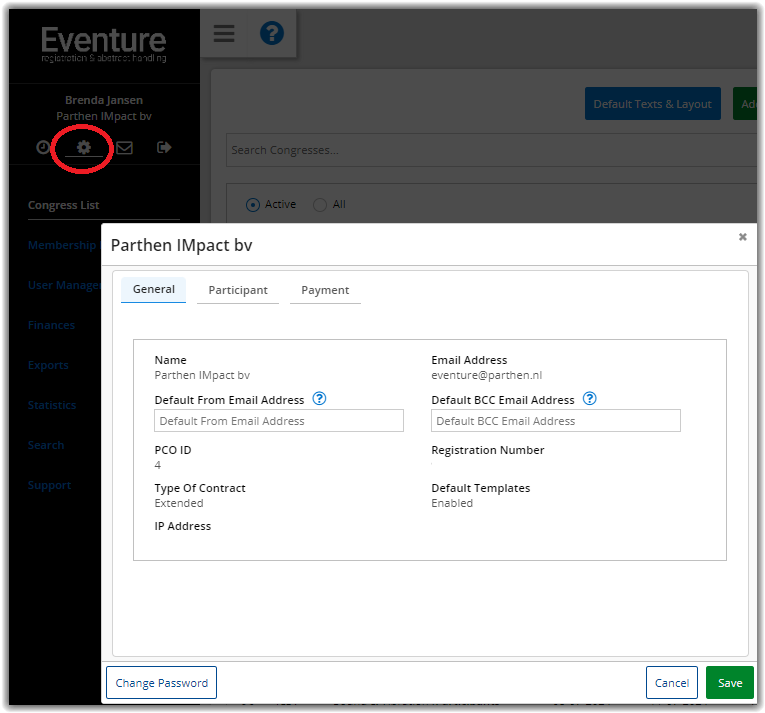Open Search in the sidebar
Image resolution: width=765 pixels, height=713 pixels.
[46, 445]
